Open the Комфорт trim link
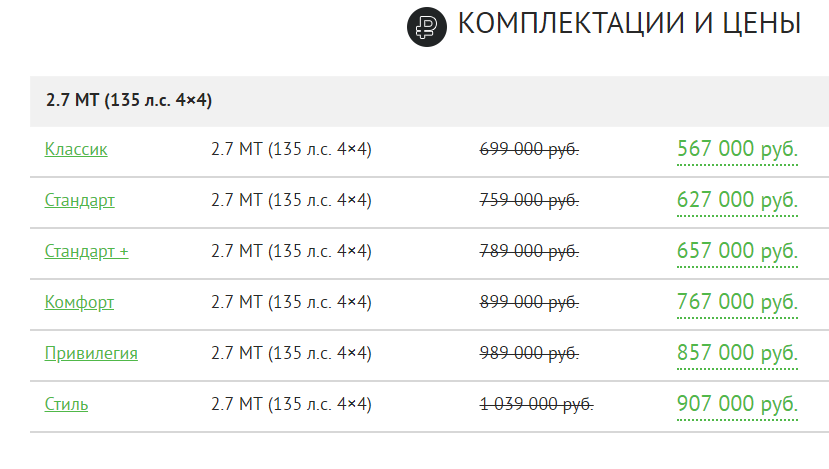 (x=79, y=302)
